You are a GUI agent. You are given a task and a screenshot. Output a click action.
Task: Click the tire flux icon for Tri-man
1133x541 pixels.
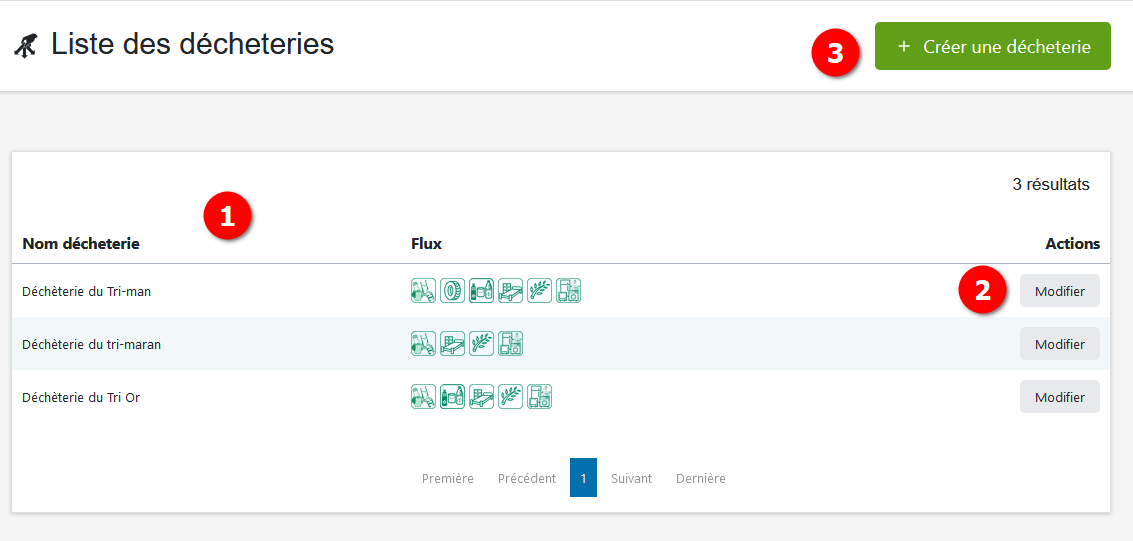(452, 291)
